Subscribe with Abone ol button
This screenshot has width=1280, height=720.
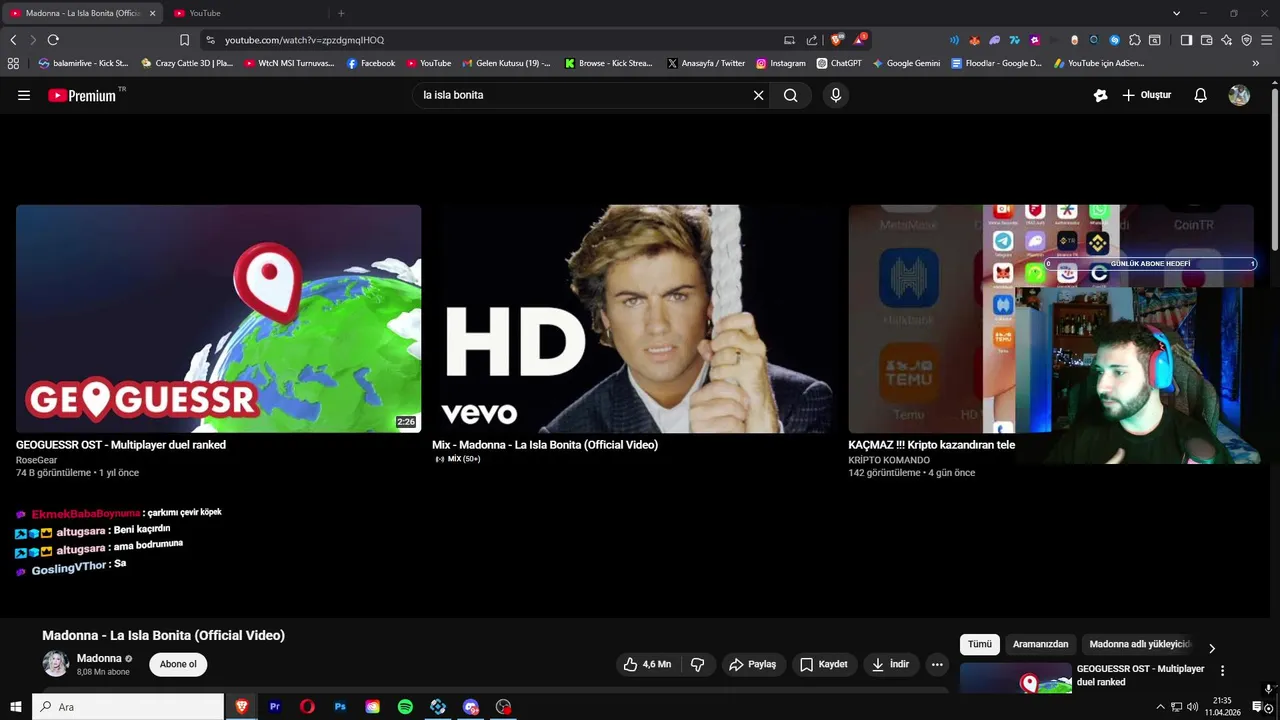[x=178, y=664]
